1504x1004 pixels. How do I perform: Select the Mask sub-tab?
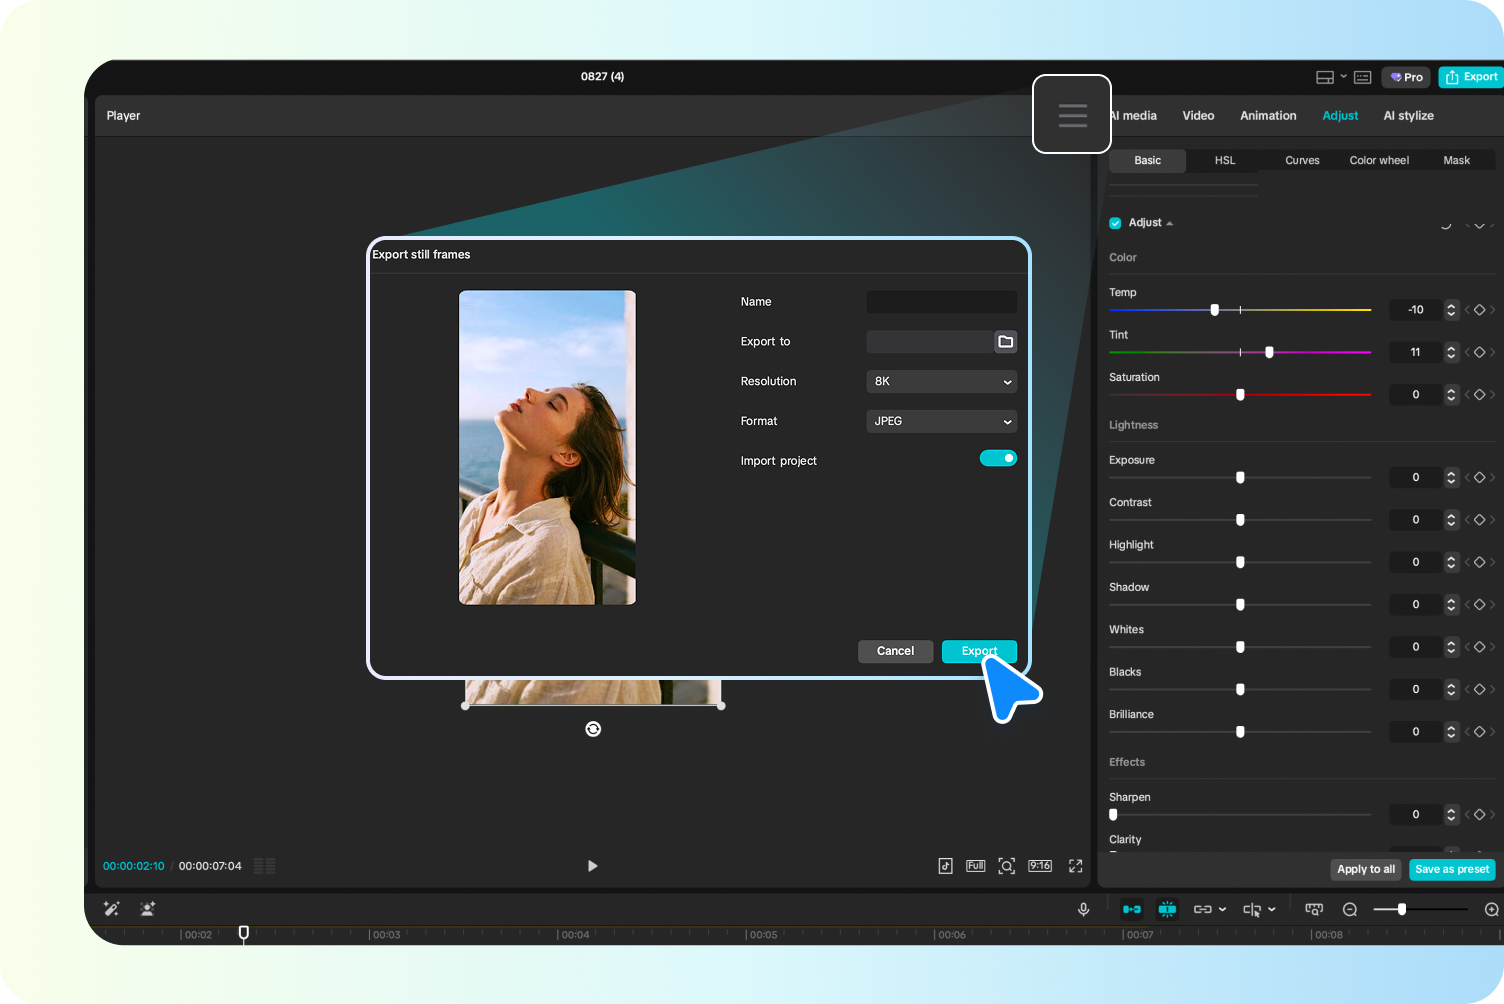(1456, 160)
